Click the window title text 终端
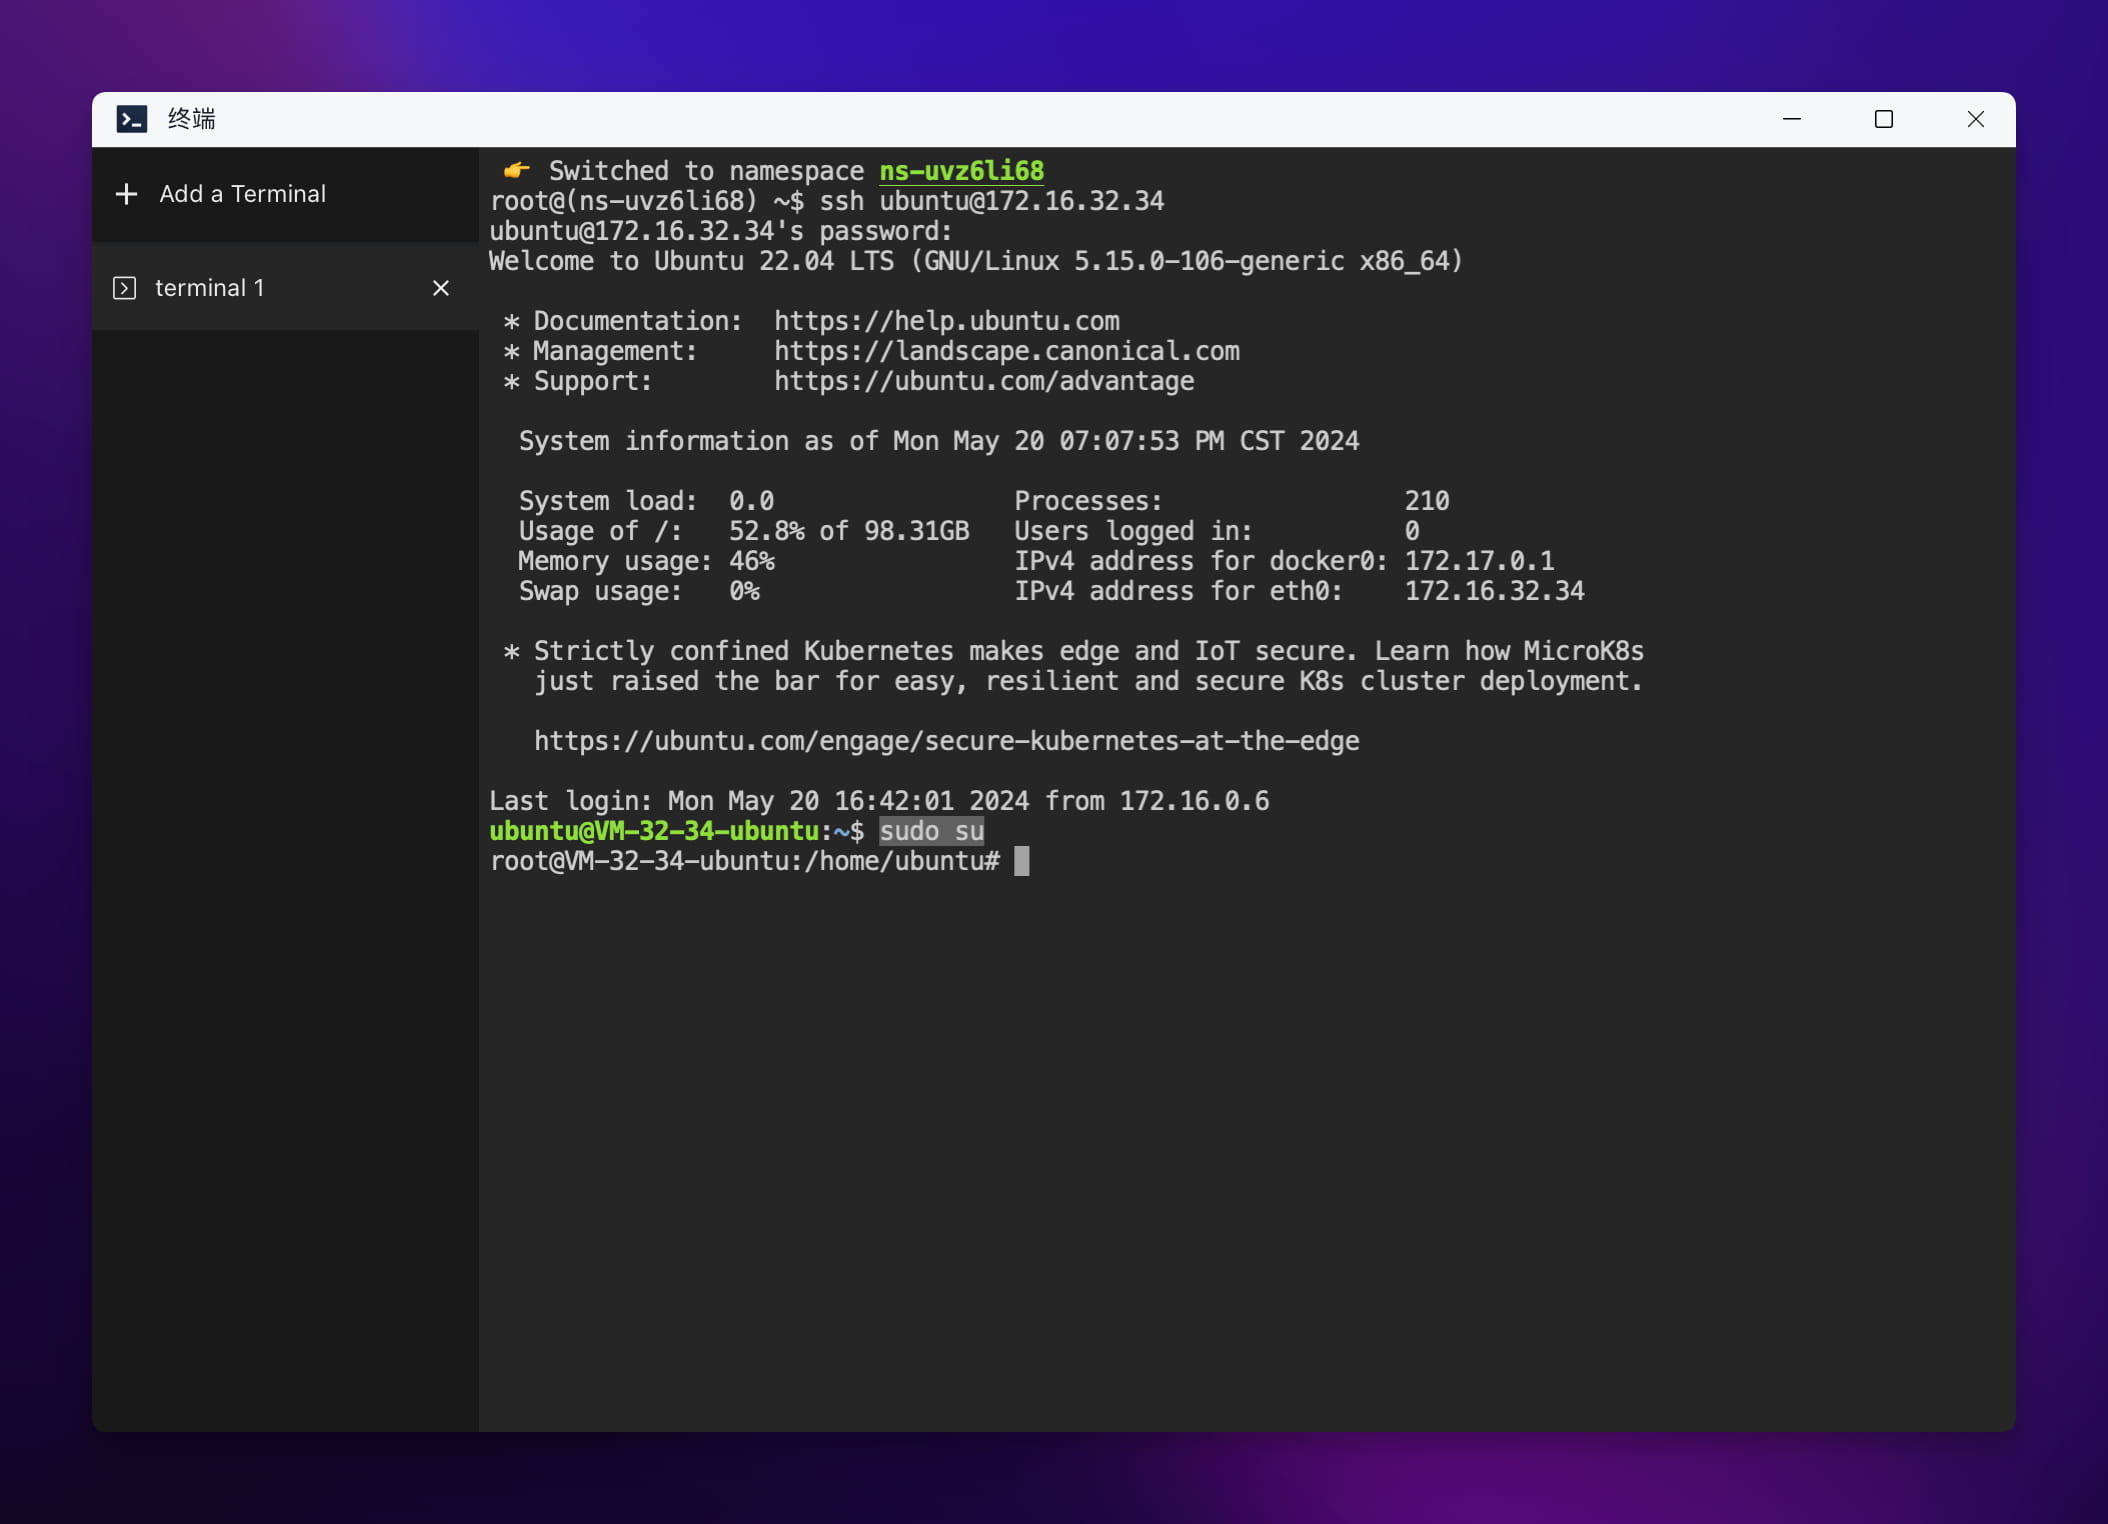This screenshot has height=1524, width=2108. point(191,119)
